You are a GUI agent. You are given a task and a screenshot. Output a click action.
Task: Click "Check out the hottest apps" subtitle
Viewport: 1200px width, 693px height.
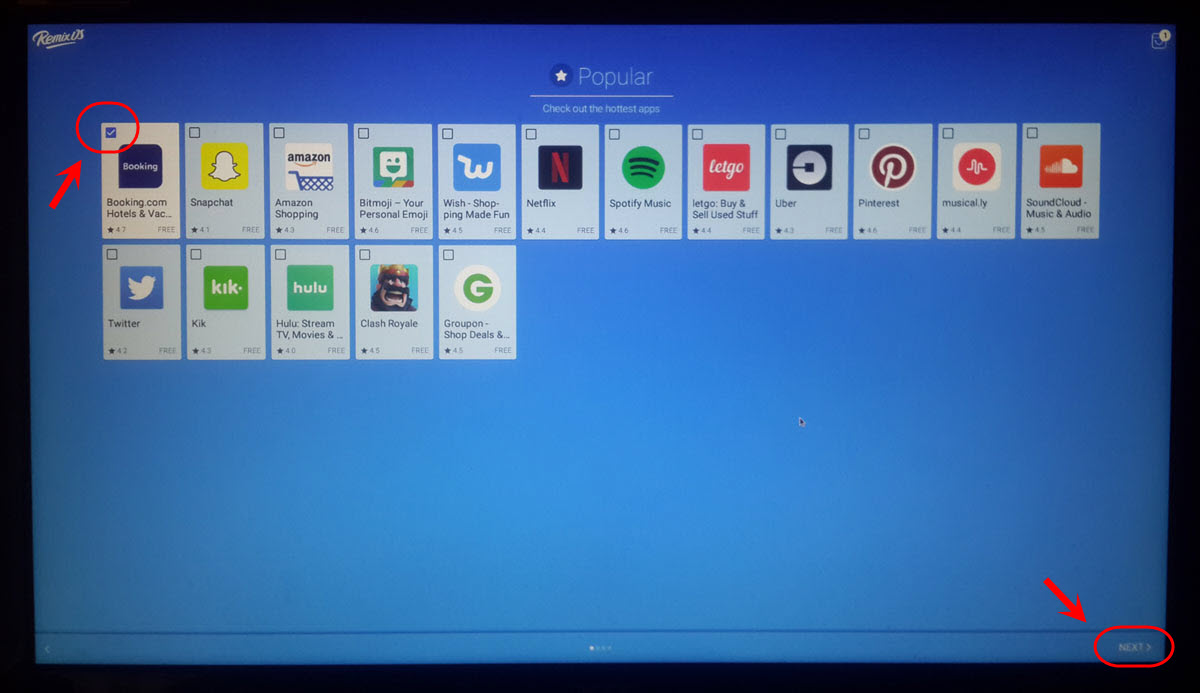tap(601, 108)
